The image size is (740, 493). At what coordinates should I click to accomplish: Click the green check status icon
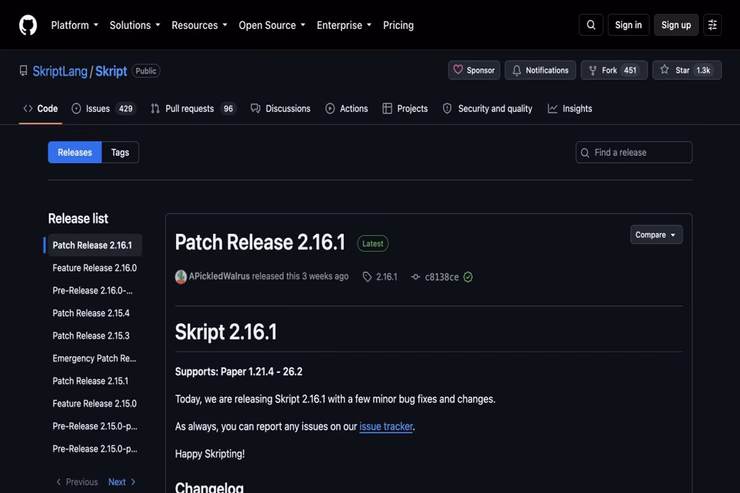click(x=468, y=277)
